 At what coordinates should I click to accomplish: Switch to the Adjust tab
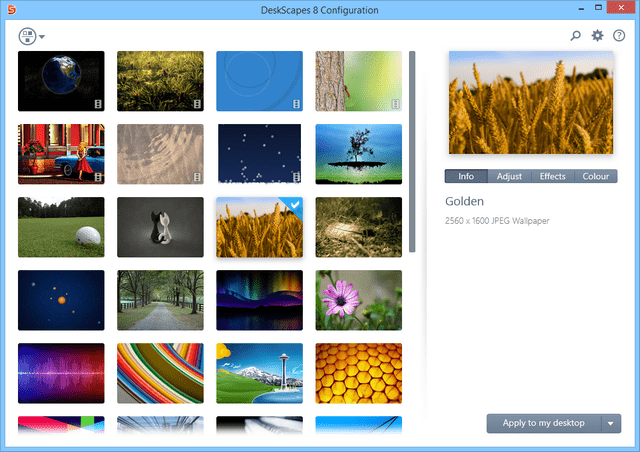(x=509, y=176)
